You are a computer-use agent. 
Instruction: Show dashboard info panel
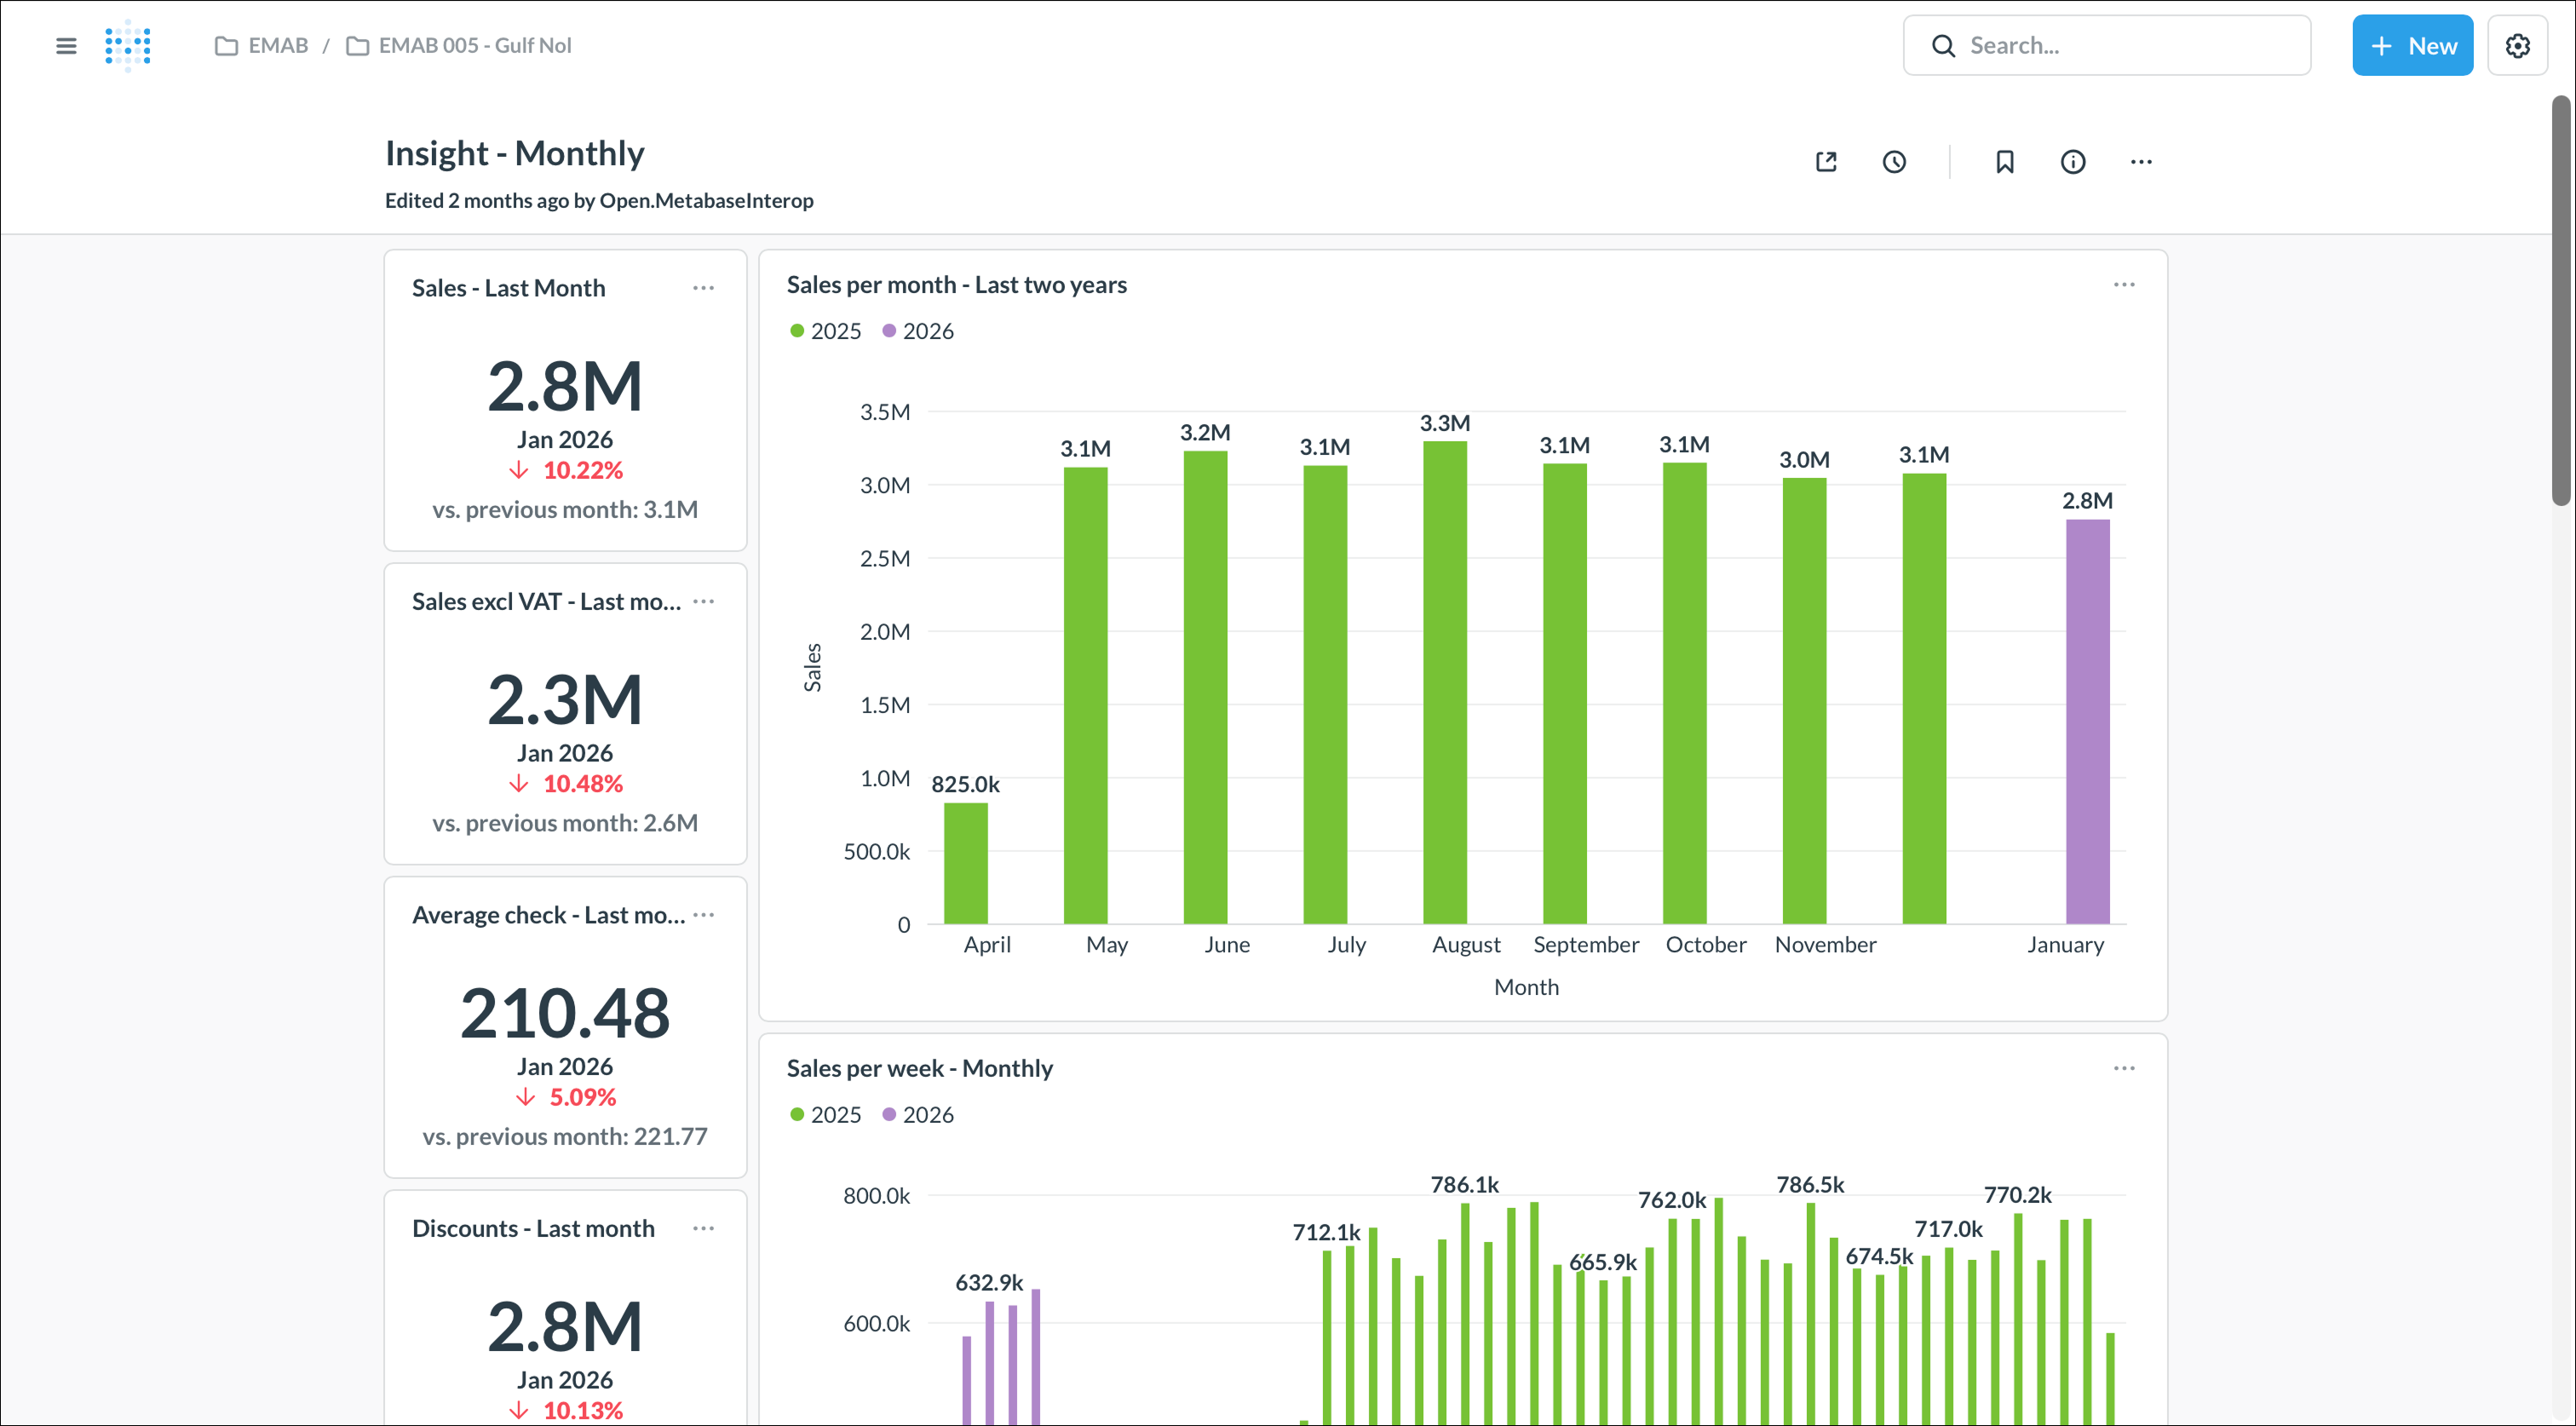pyautogui.click(x=2072, y=161)
